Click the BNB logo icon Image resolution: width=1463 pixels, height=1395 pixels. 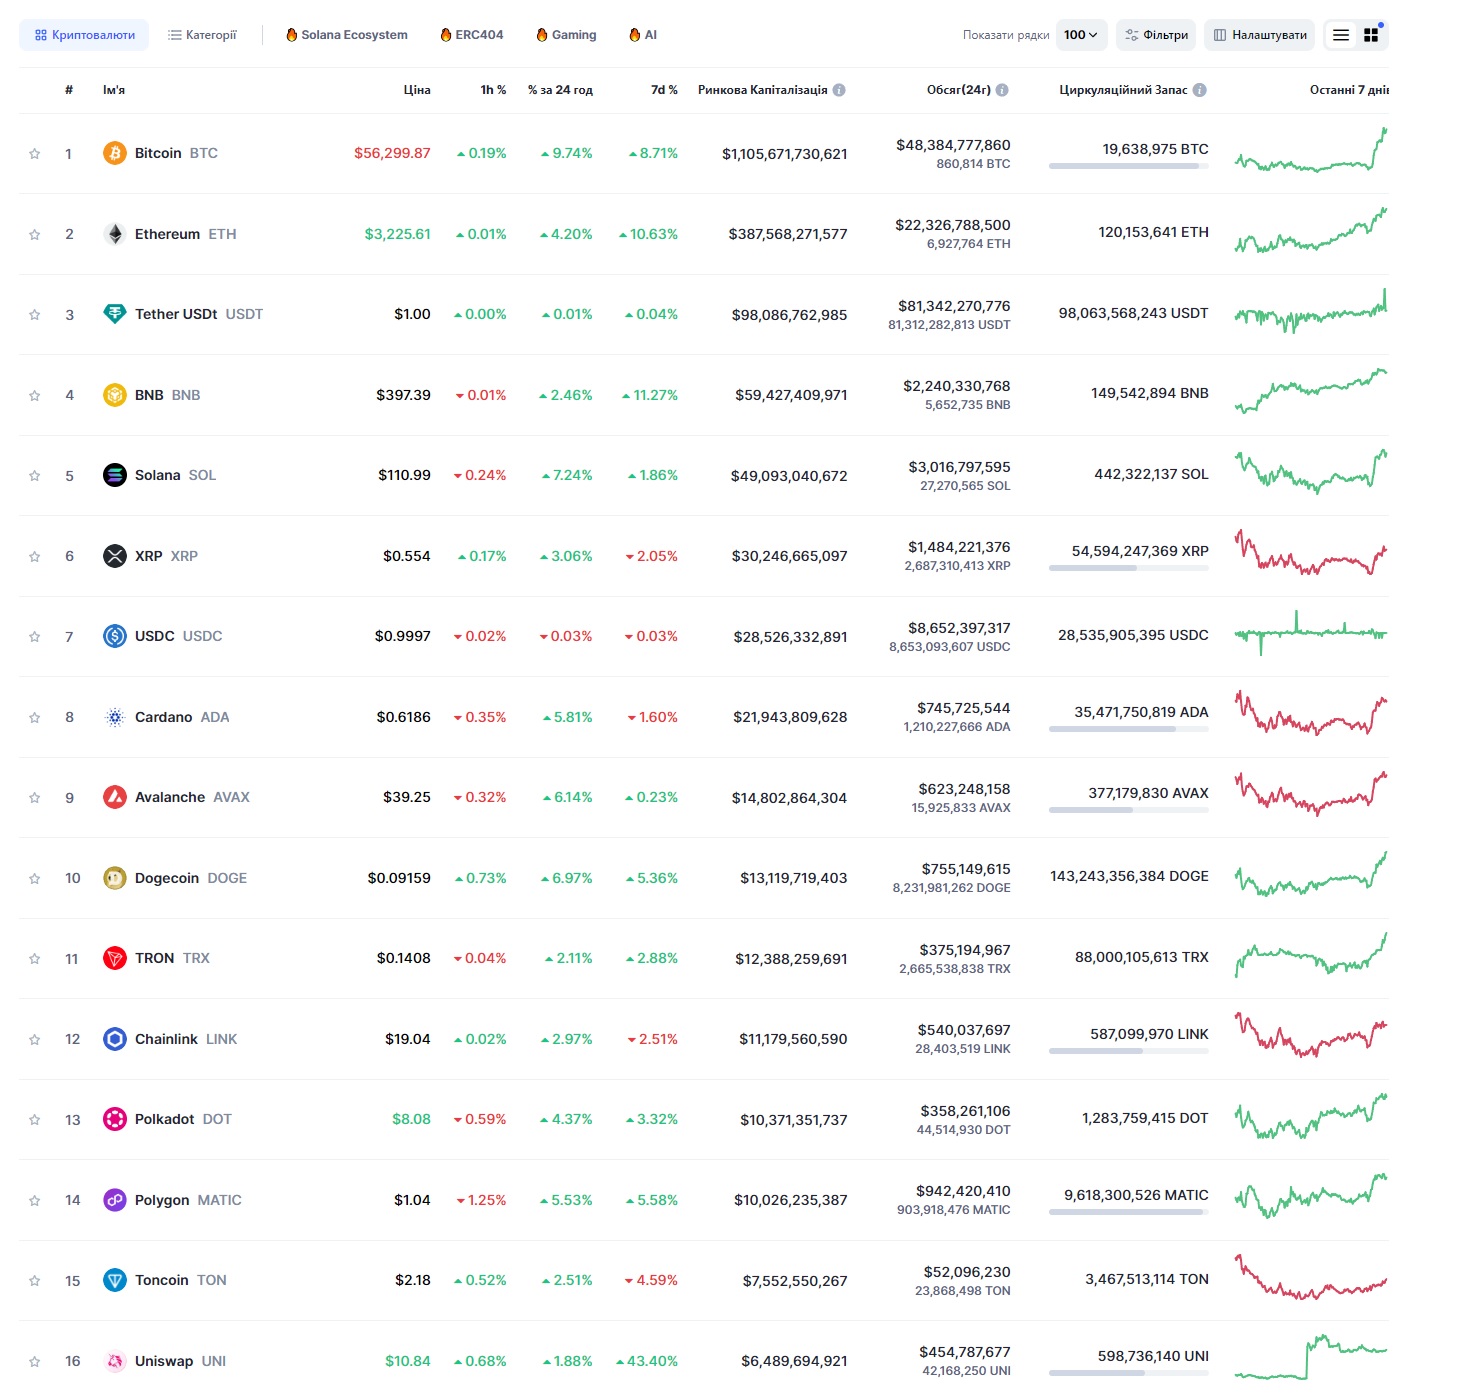[115, 395]
